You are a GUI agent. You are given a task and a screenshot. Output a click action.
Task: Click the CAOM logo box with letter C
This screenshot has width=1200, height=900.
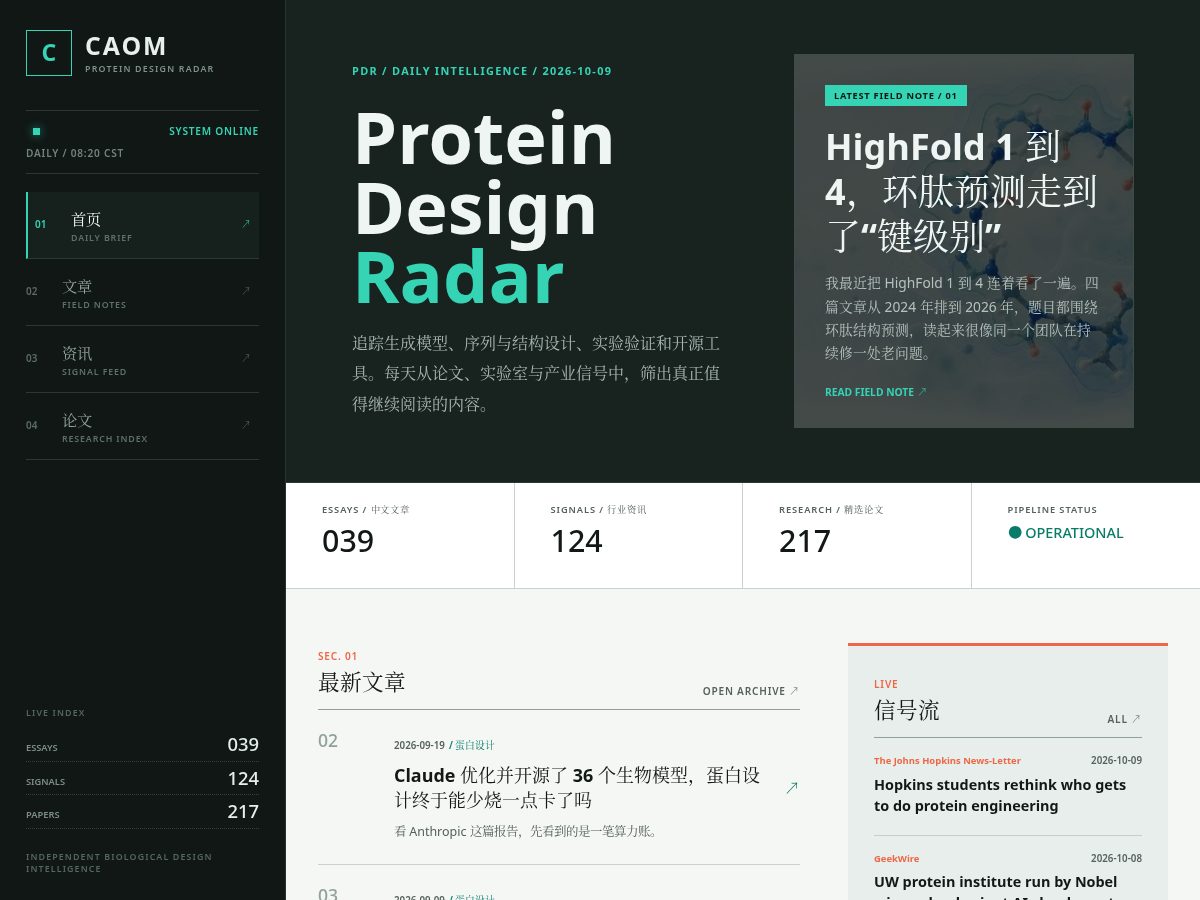[x=49, y=53]
